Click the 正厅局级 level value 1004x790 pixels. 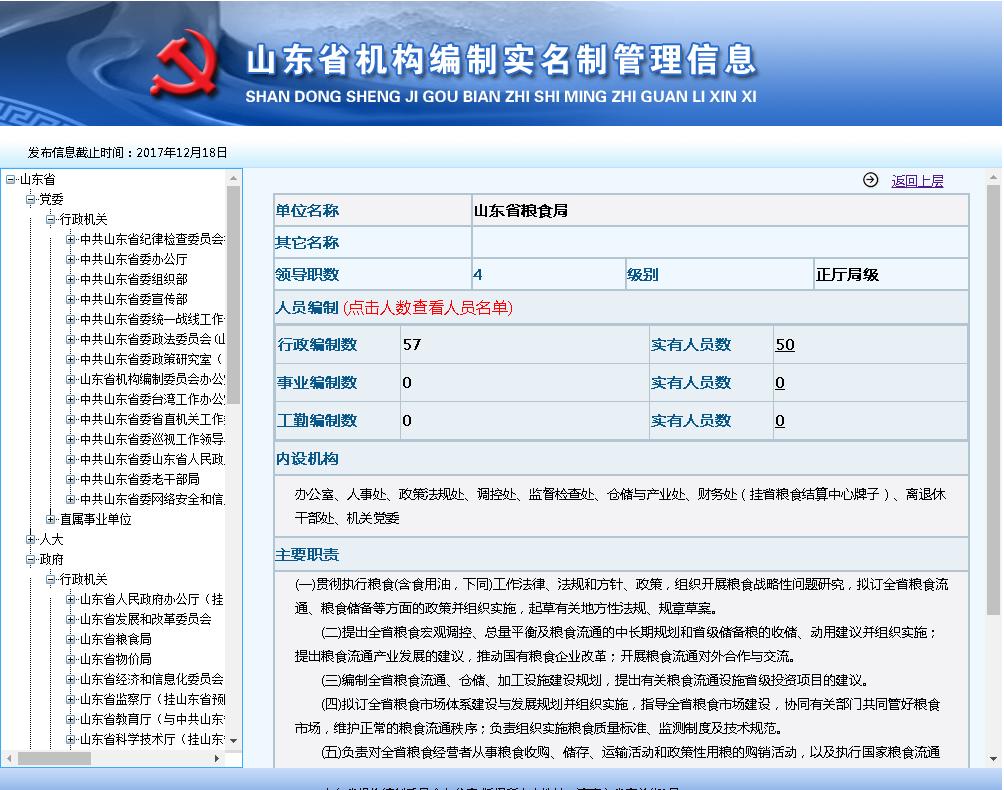847,275
